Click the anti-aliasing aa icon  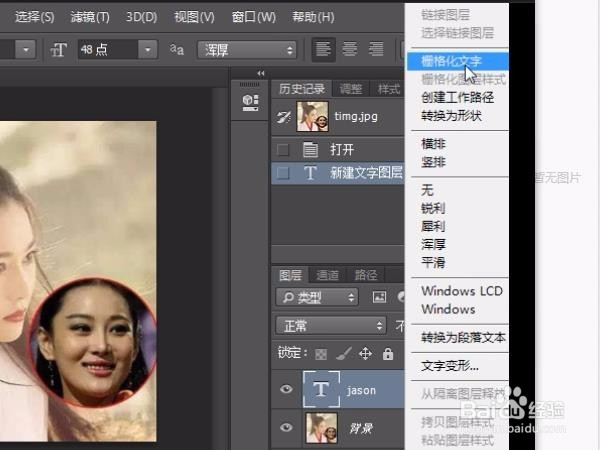(177, 49)
